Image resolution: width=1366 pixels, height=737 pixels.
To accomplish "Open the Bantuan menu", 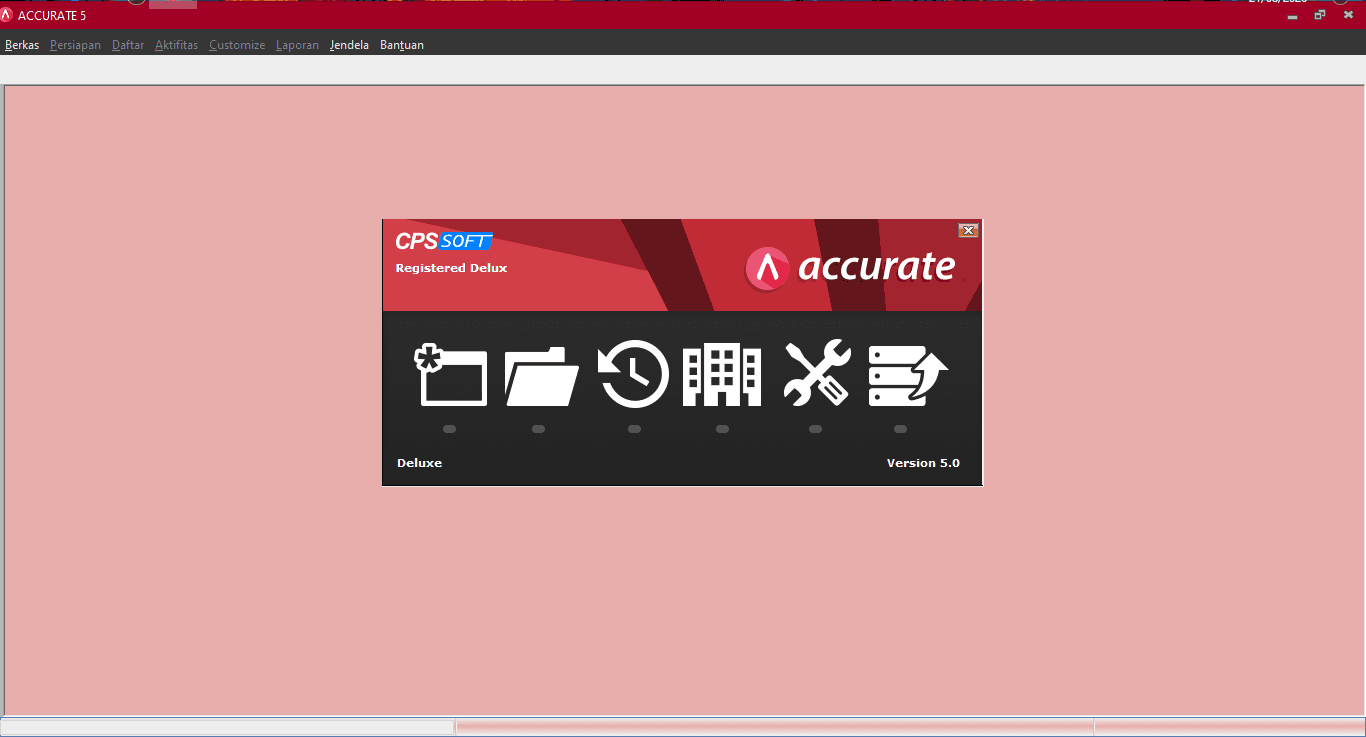I will 402,45.
